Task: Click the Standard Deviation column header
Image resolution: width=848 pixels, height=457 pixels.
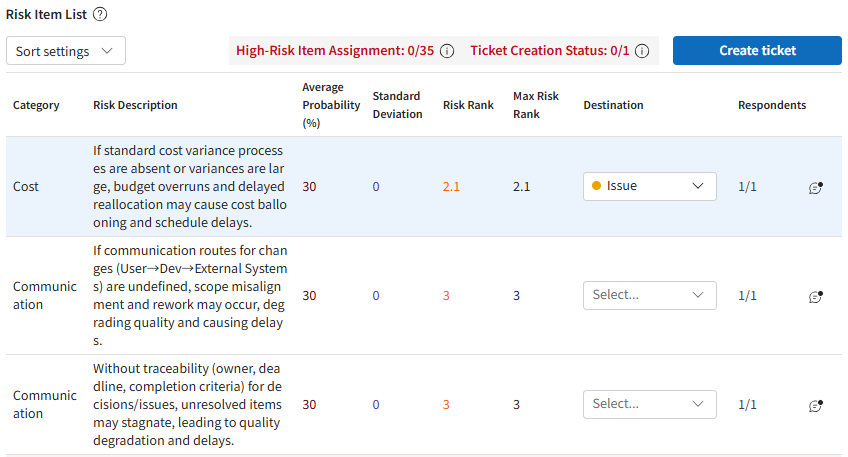Action: (x=396, y=105)
